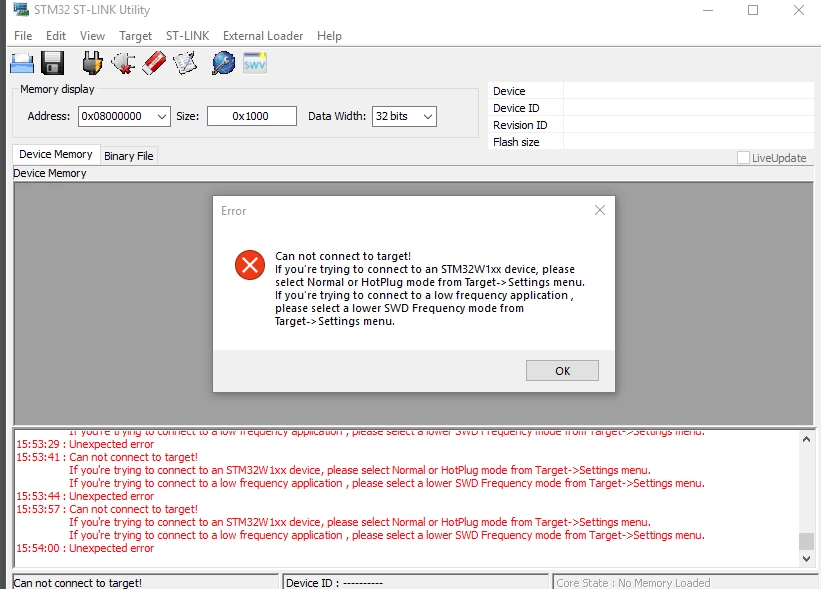Open ST website globe icon
Screen dimensions: 822x589
224,63
